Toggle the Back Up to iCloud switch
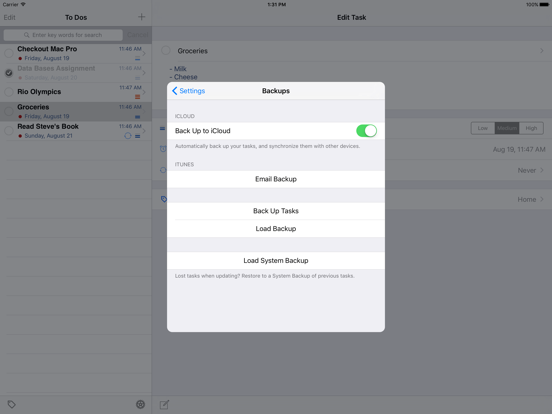 coord(366,131)
